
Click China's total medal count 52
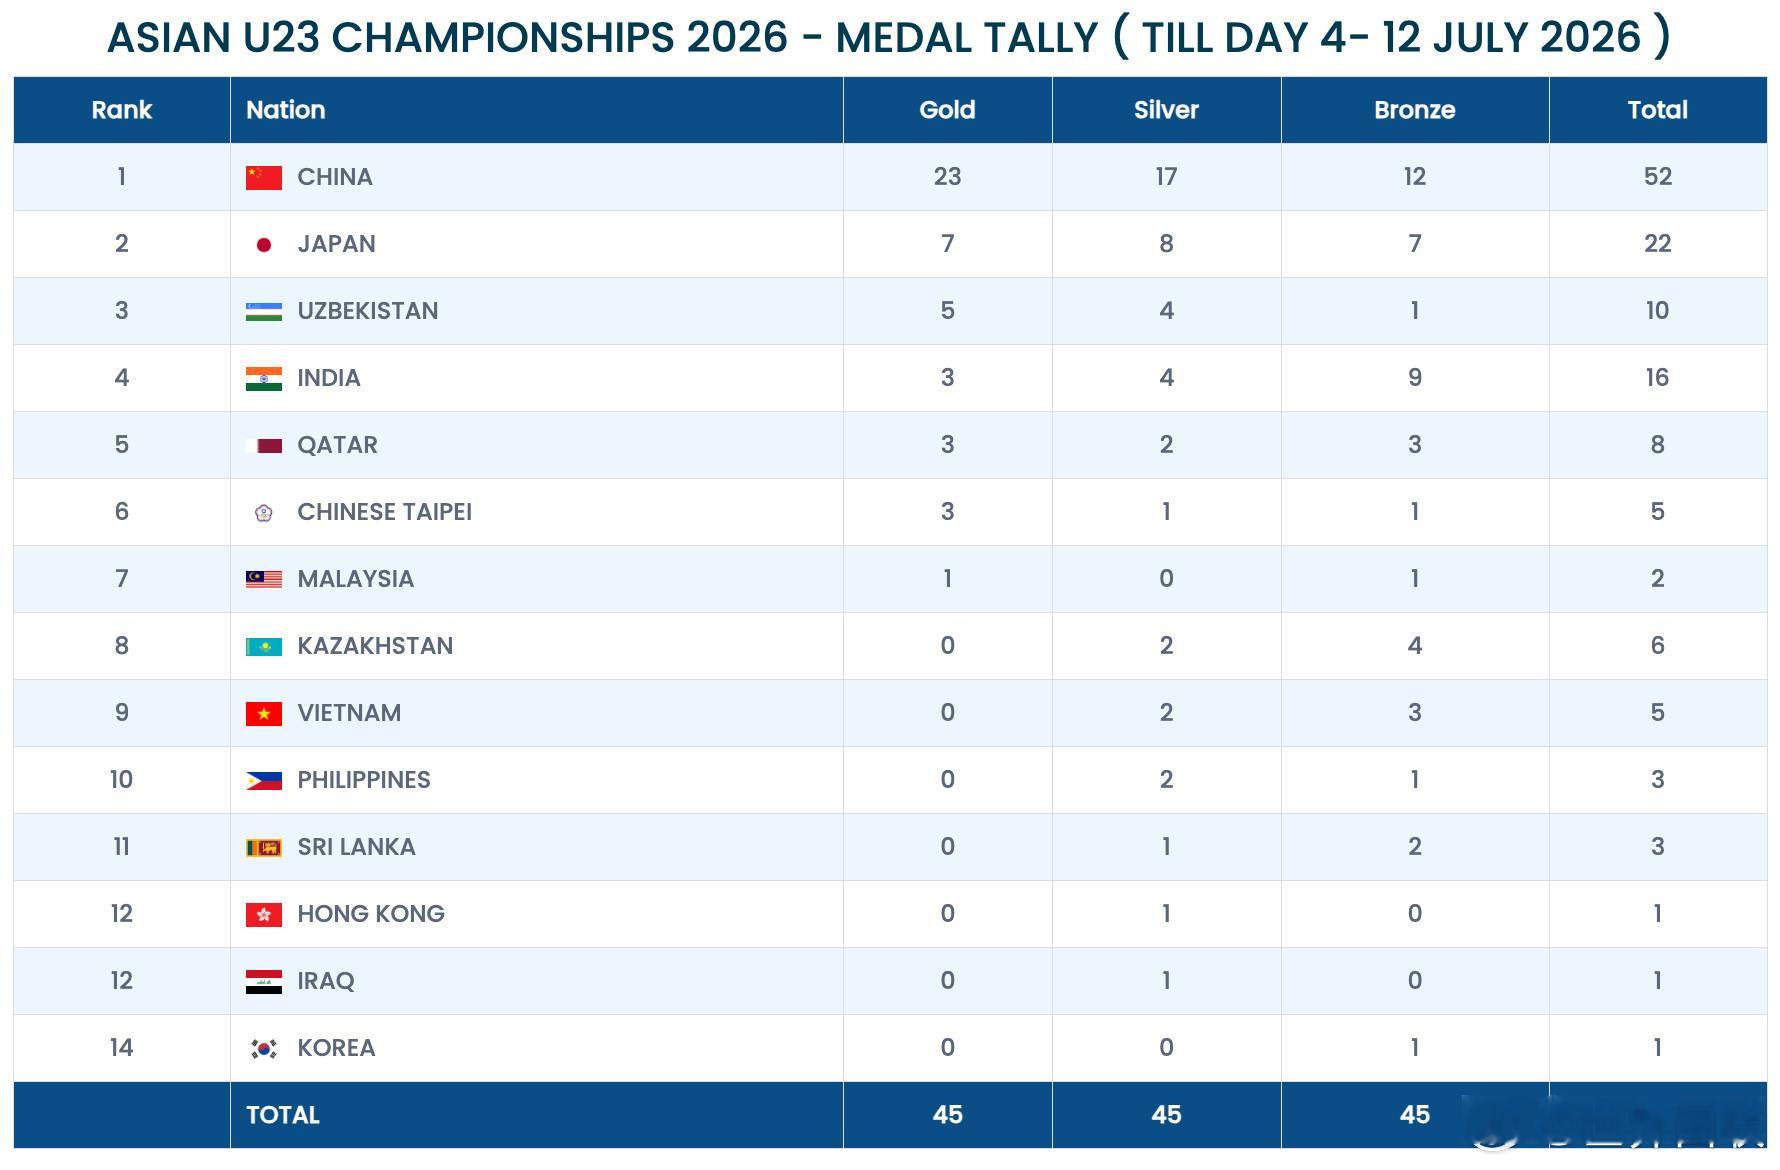(1657, 177)
